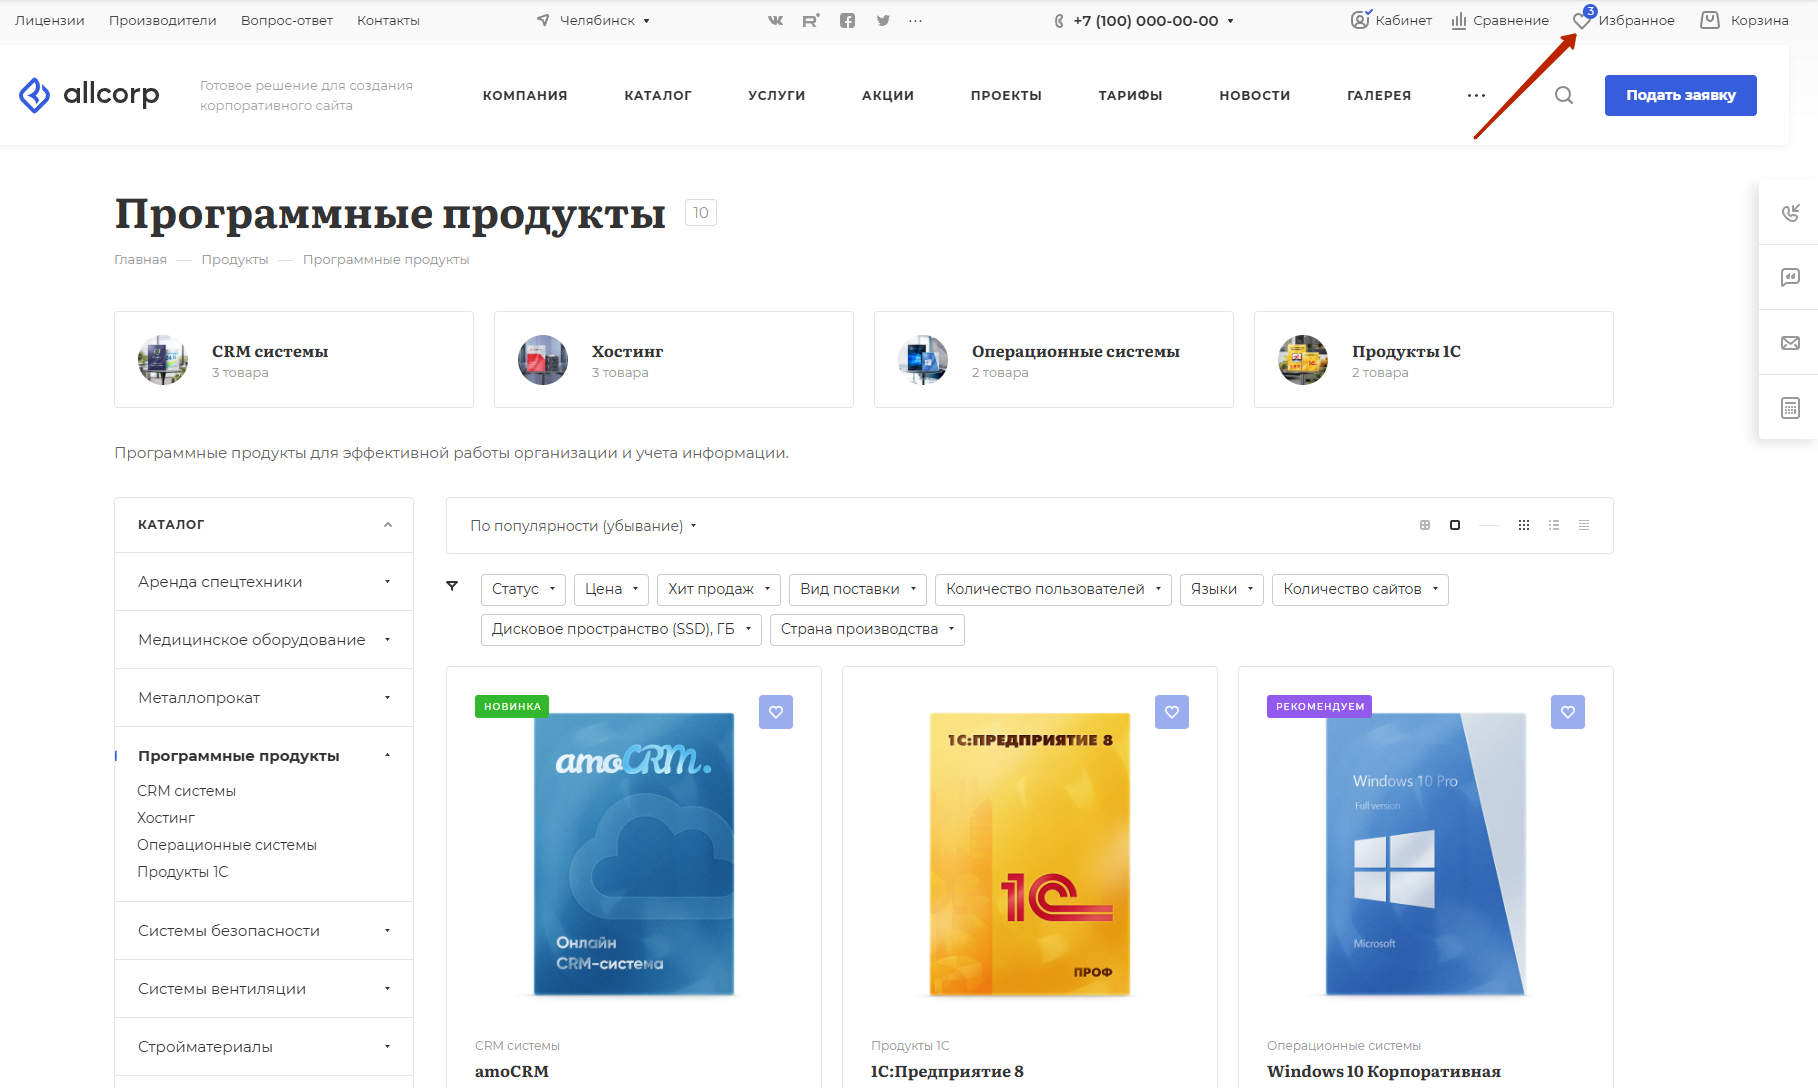
Task: Collapse the КАТАЛОГ sidebar header
Action: (x=388, y=525)
